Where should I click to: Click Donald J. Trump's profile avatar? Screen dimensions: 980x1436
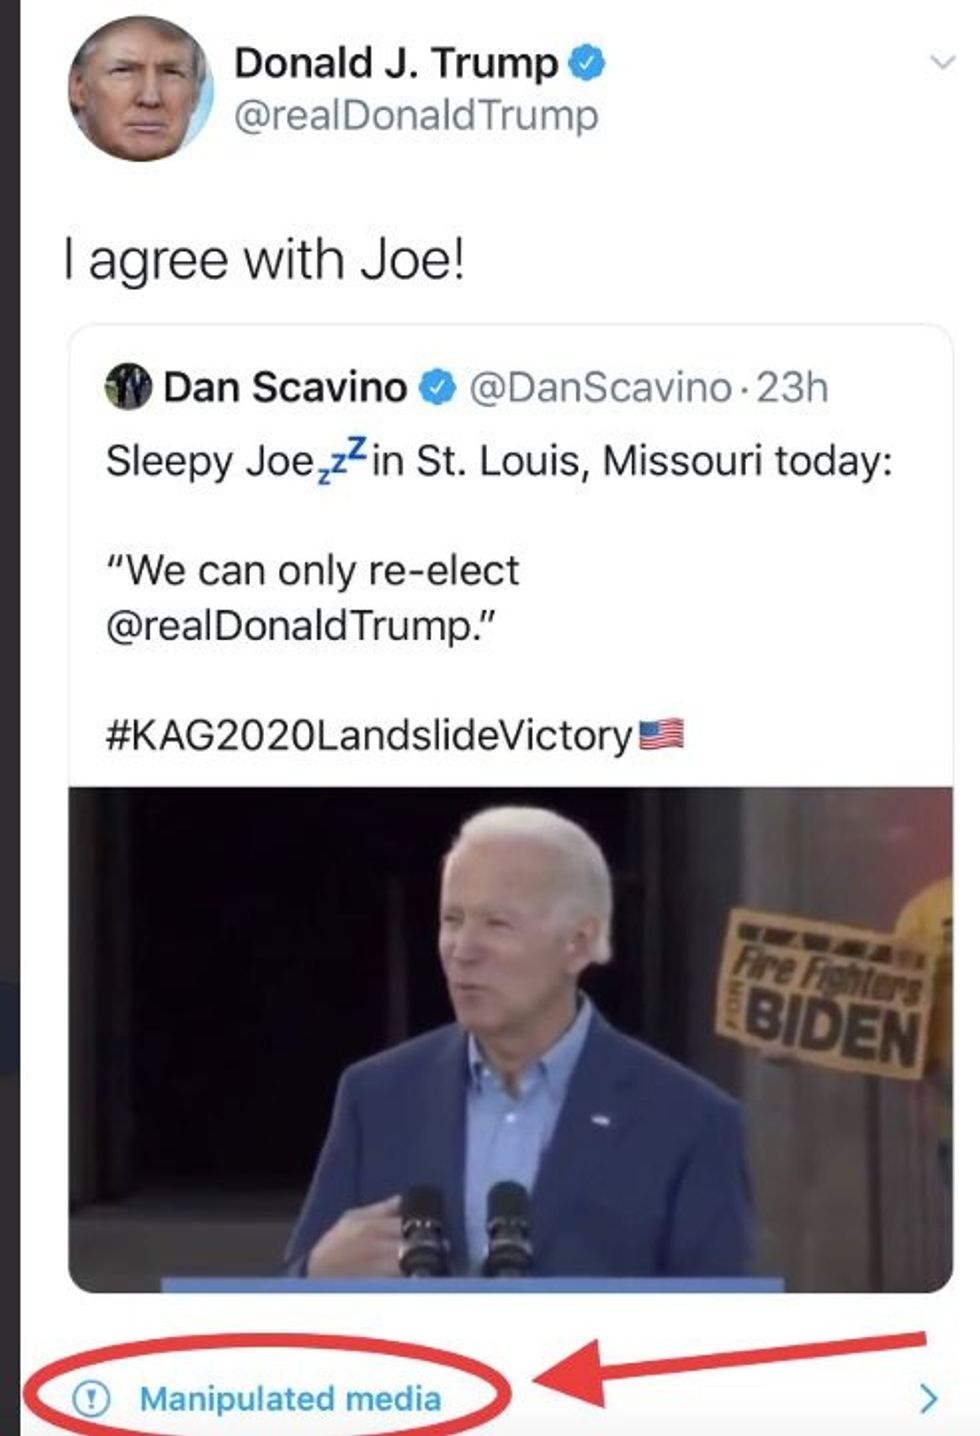point(140,89)
